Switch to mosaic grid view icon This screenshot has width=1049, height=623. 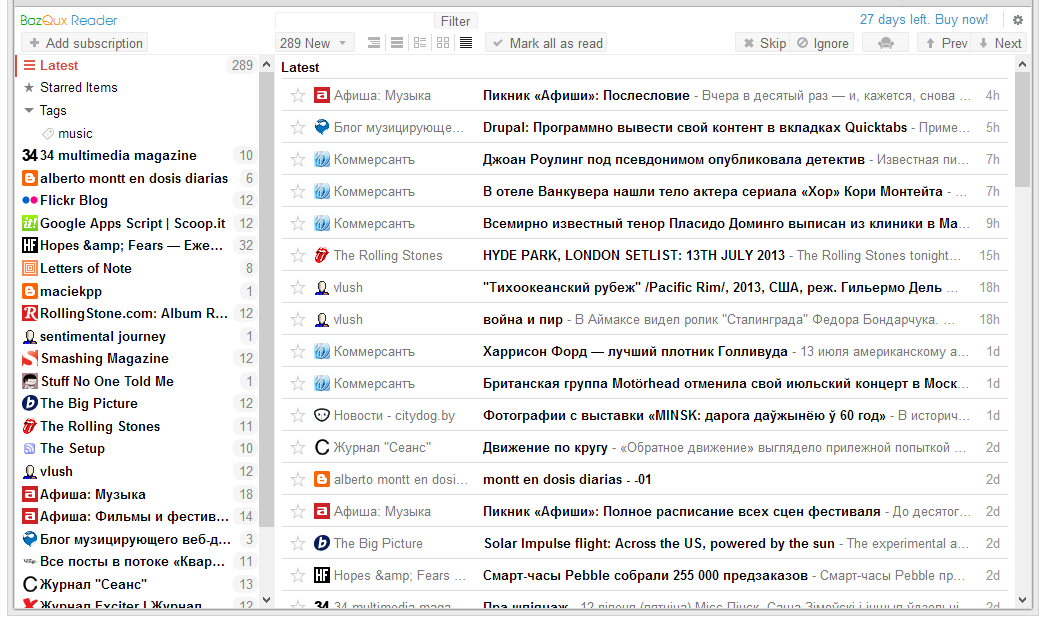[x=443, y=43]
